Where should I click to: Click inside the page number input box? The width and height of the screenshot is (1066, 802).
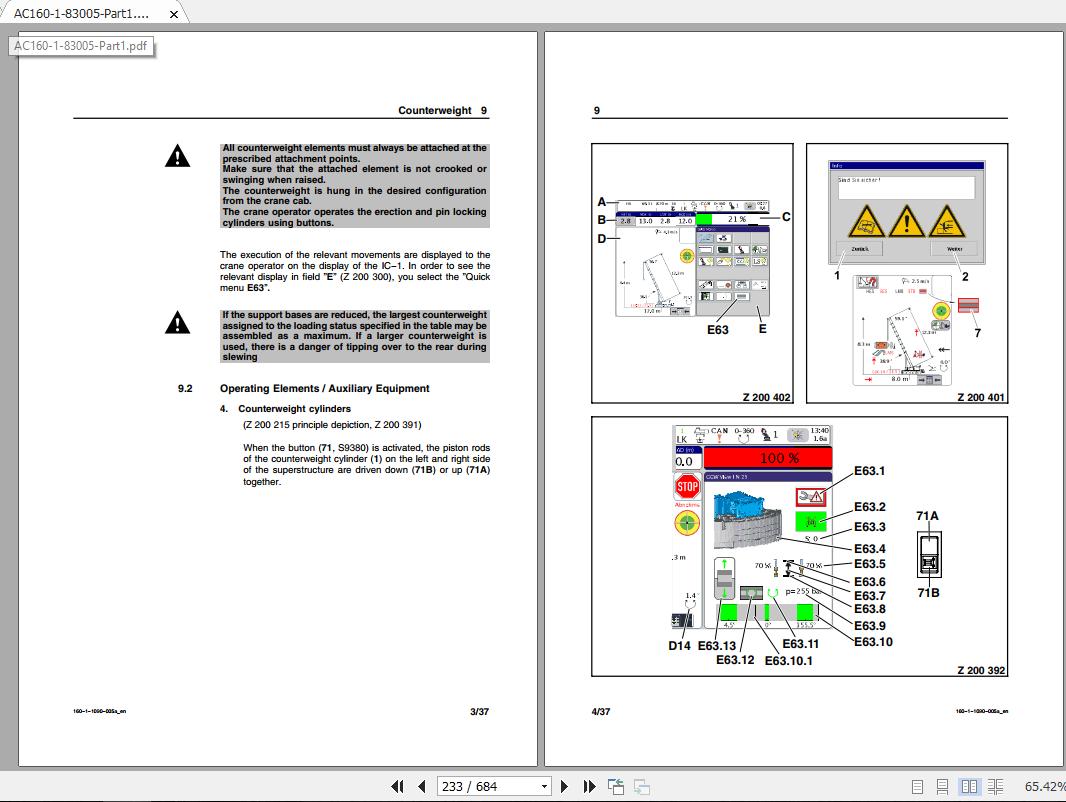click(480, 786)
